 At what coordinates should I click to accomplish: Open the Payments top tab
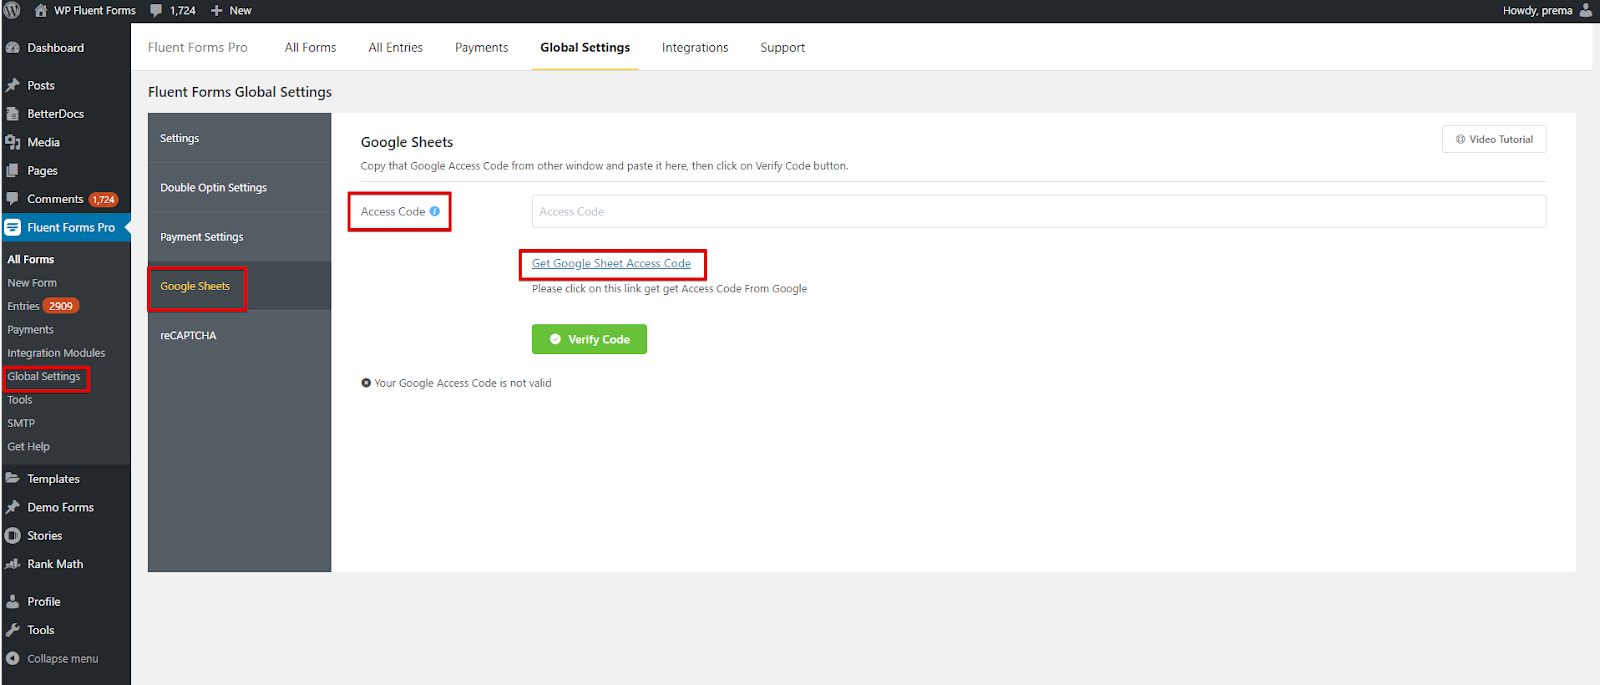(x=481, y=47)
